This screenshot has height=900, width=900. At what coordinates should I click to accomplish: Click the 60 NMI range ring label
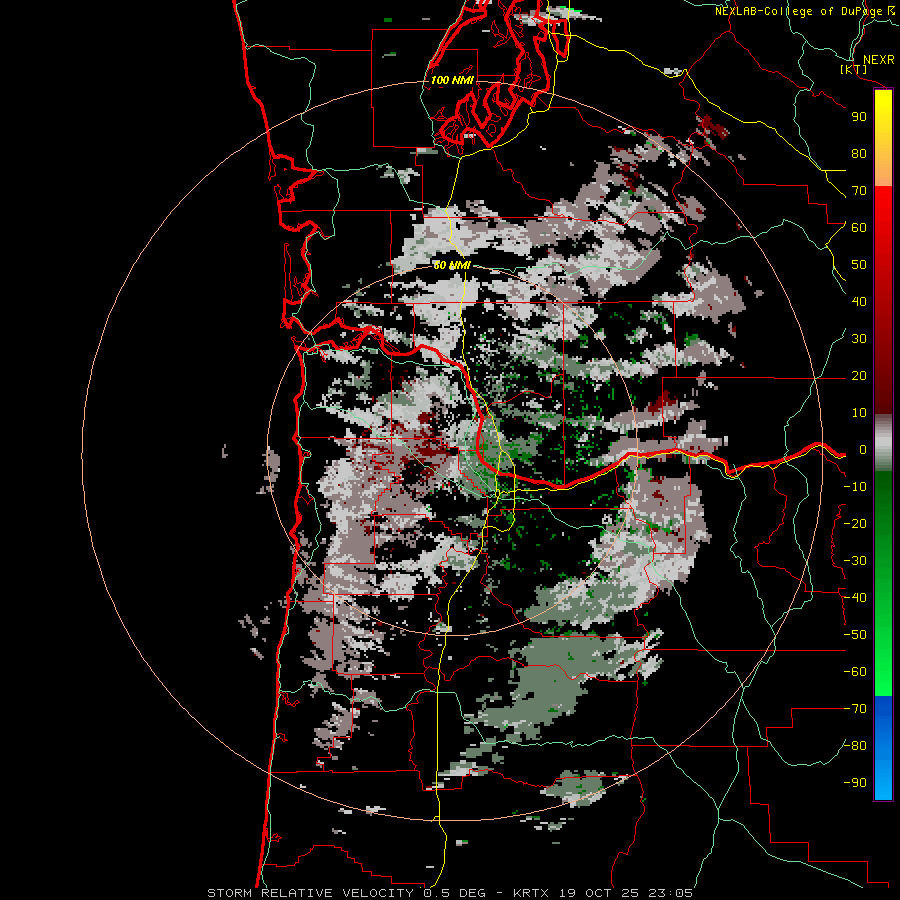point(452,265)
